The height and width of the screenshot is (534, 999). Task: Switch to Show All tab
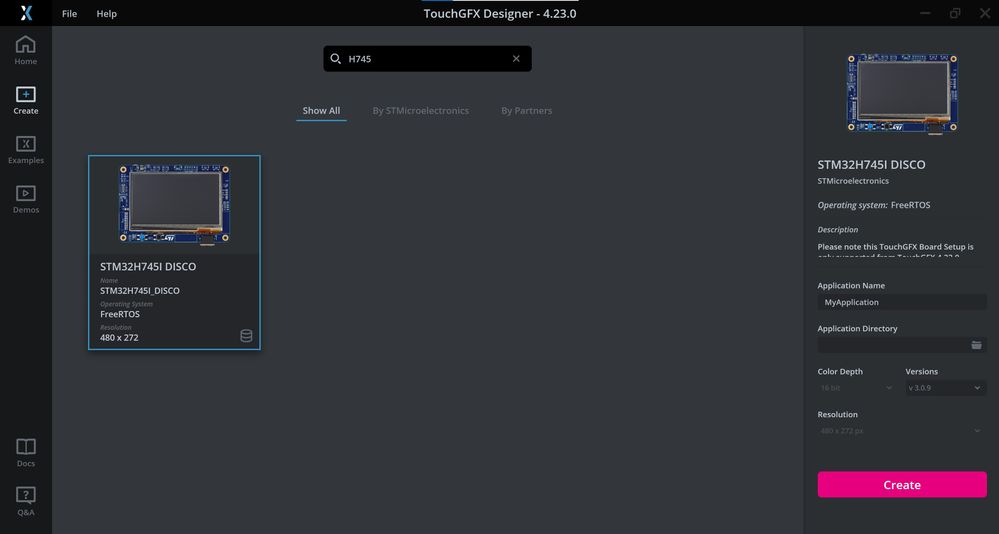[x=321, y=110]
